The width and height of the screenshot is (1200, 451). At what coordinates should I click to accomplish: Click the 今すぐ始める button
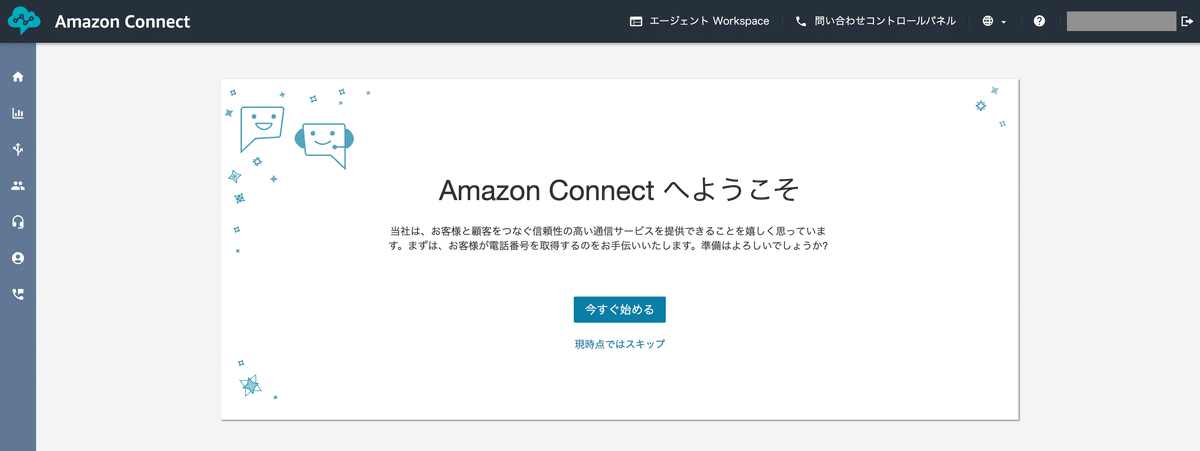(x=619, y=310)
